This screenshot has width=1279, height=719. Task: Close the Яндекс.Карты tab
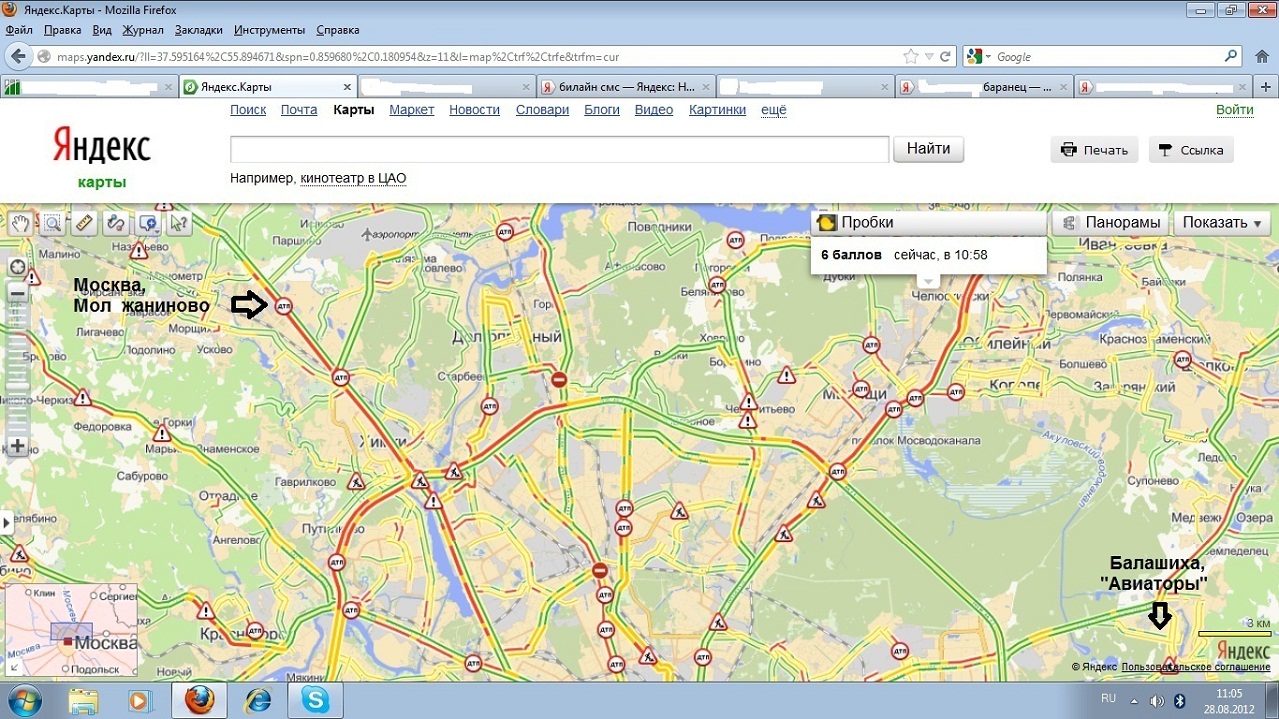click(347, 87)
